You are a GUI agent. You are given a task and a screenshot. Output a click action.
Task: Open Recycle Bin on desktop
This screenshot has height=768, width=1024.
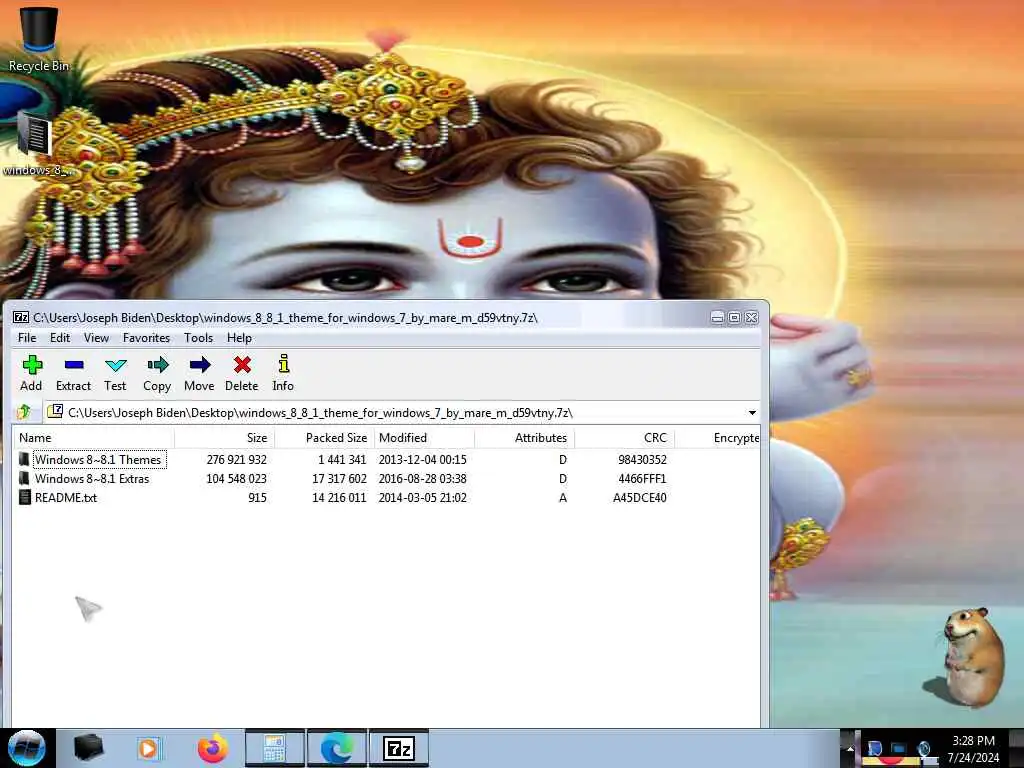click(39, 38)
